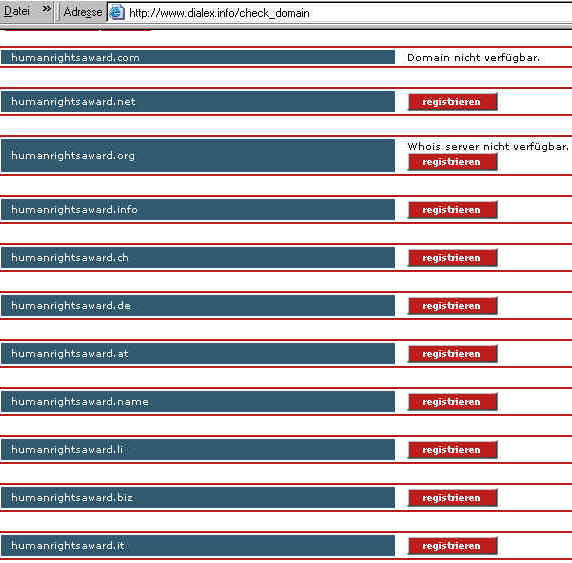Click the Internet Explorer page icon in address bar

[117, 13]
